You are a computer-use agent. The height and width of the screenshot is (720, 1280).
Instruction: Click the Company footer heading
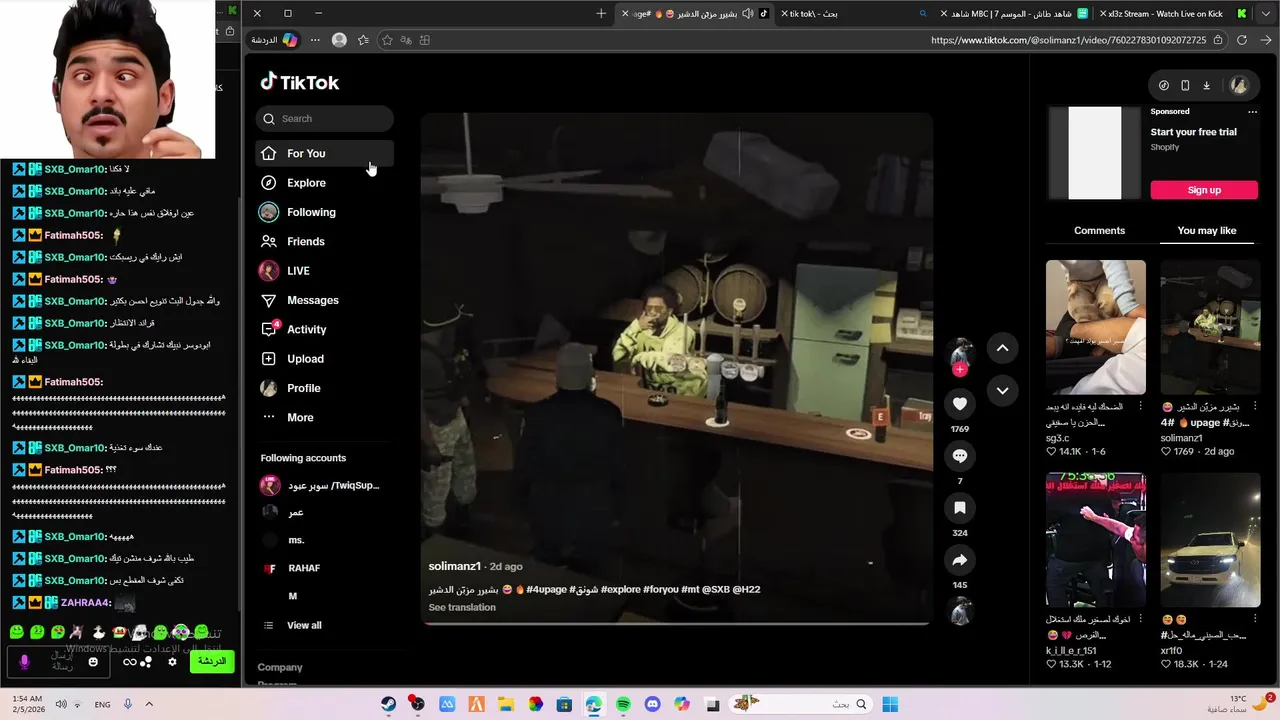pyautogui.click(x=280, y=667)
